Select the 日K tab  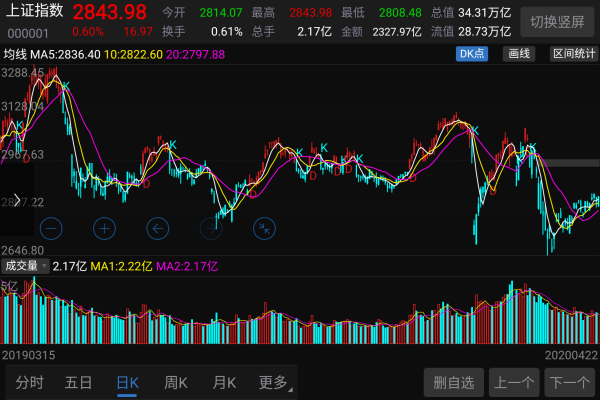pos(127,383)
